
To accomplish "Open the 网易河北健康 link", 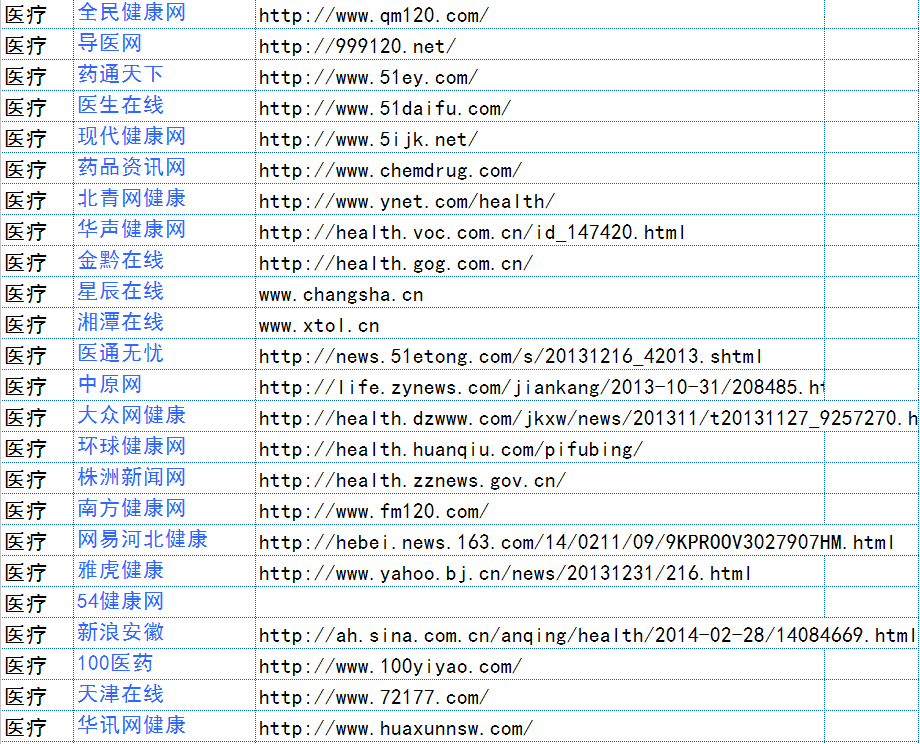I will tap(143, 540).
